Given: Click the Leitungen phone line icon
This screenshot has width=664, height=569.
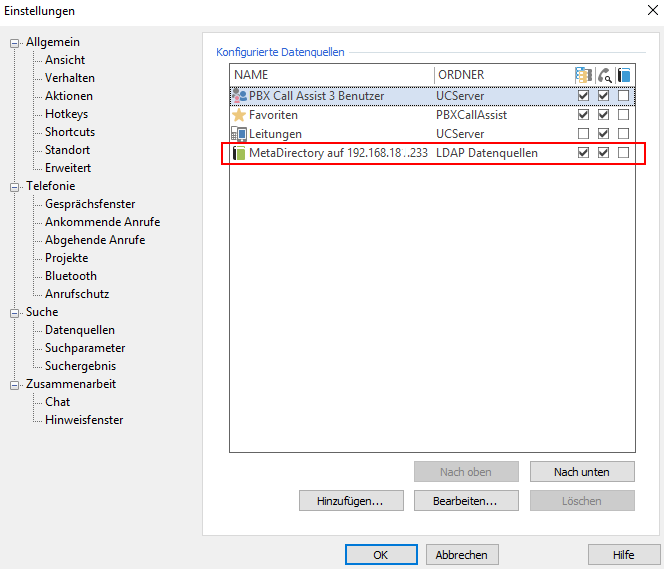Looking at the screenshot, I should click(x=239, y=134).
